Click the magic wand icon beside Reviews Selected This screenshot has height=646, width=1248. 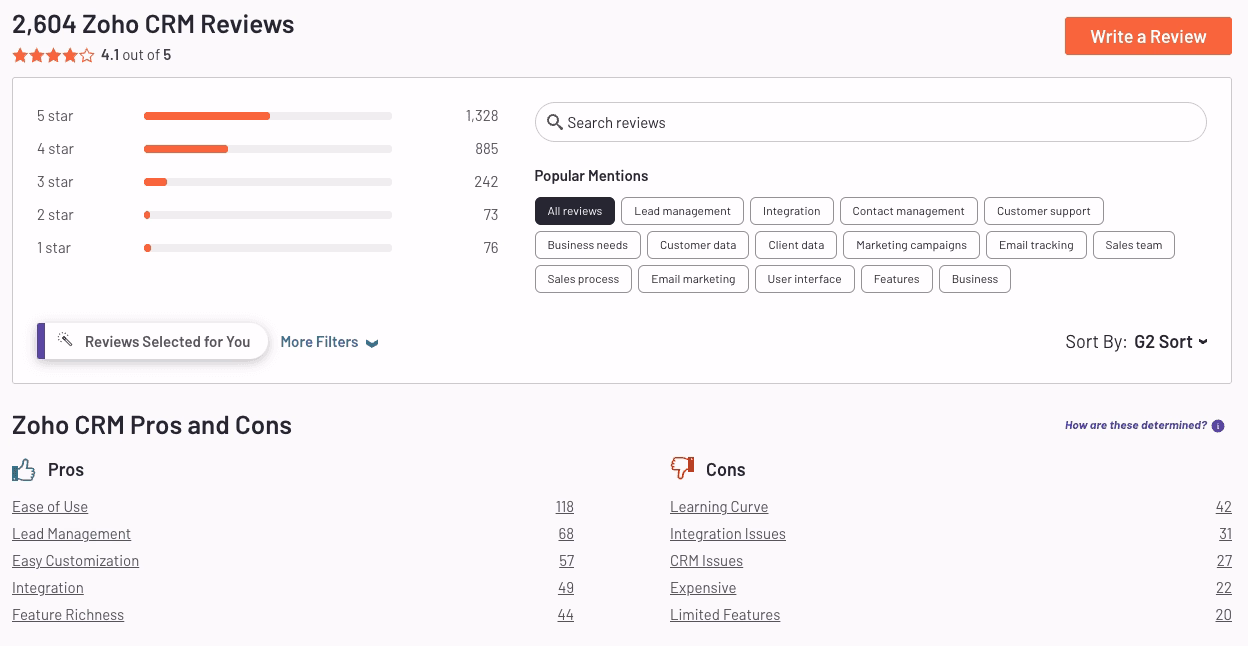coord(66,341)
